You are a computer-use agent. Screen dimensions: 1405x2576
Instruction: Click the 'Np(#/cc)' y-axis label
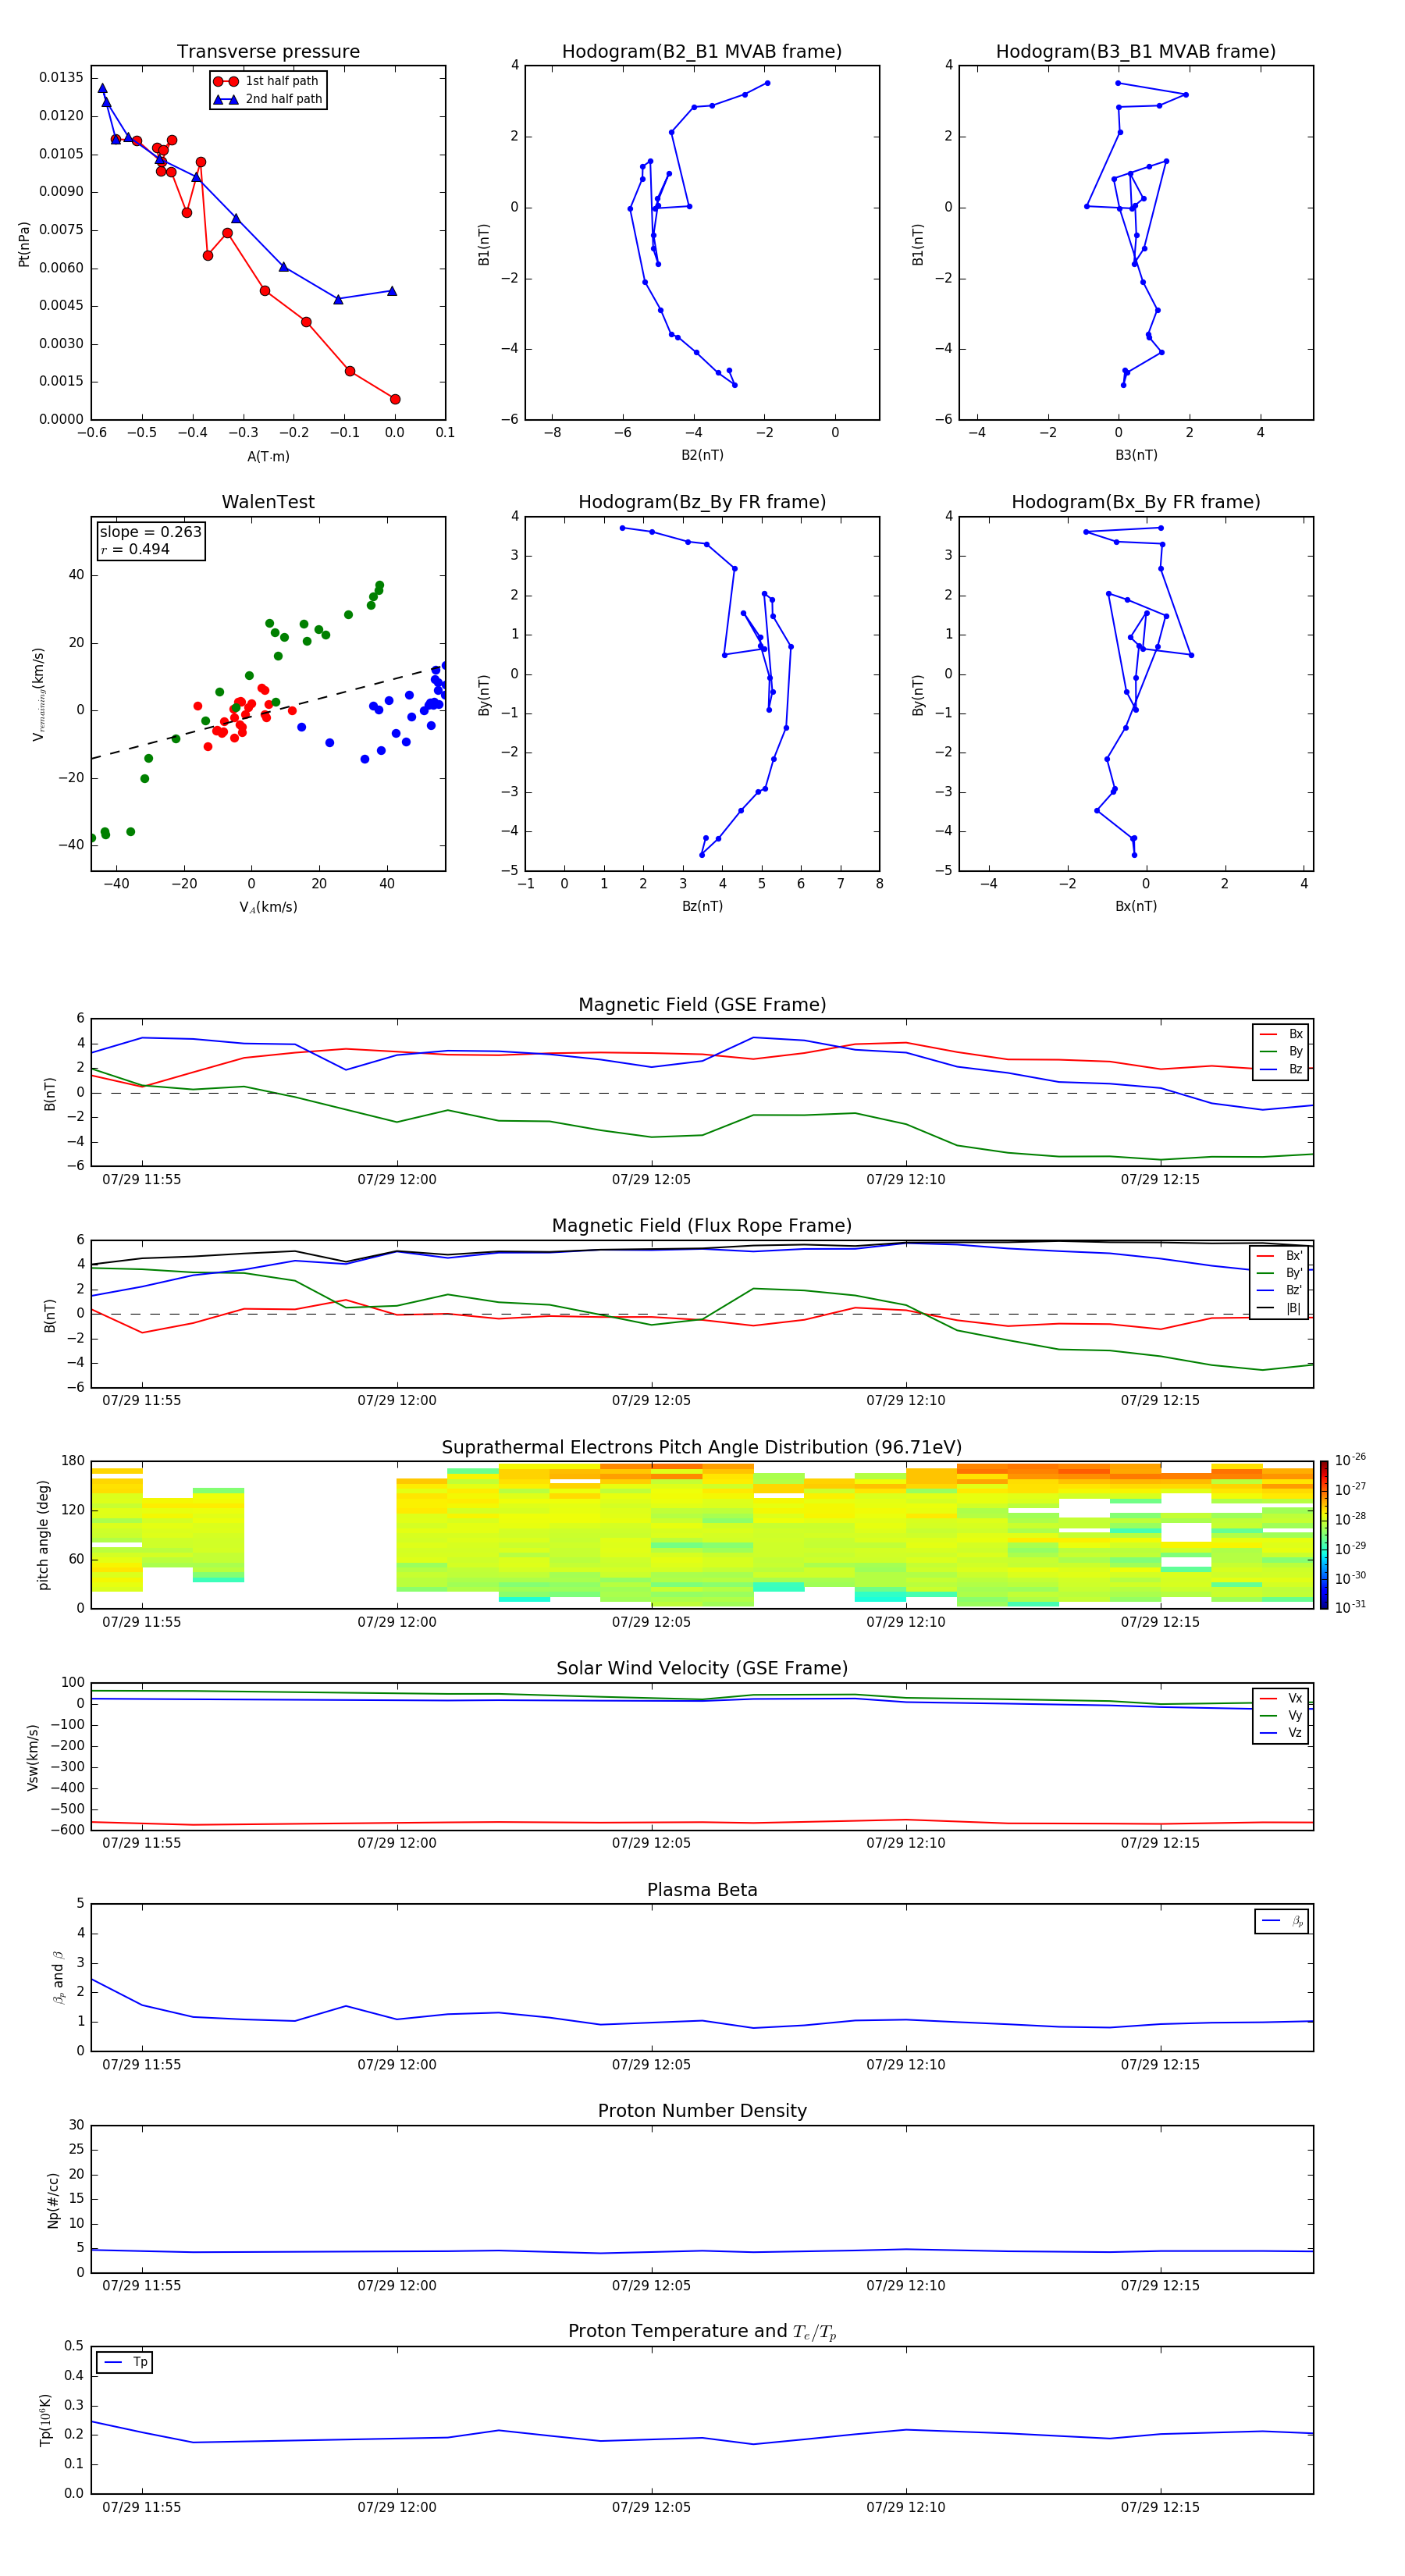[x=53, y=2200]
